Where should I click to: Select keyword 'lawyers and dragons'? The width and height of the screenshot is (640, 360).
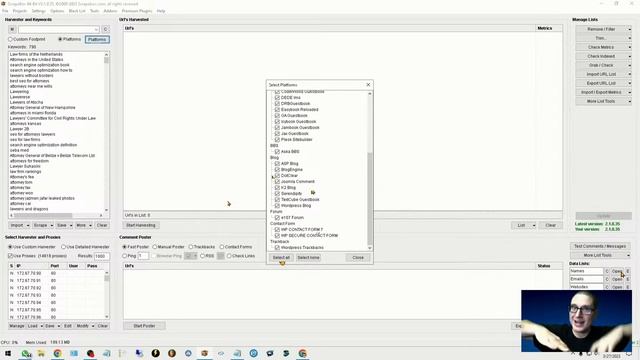click(29, 209)
